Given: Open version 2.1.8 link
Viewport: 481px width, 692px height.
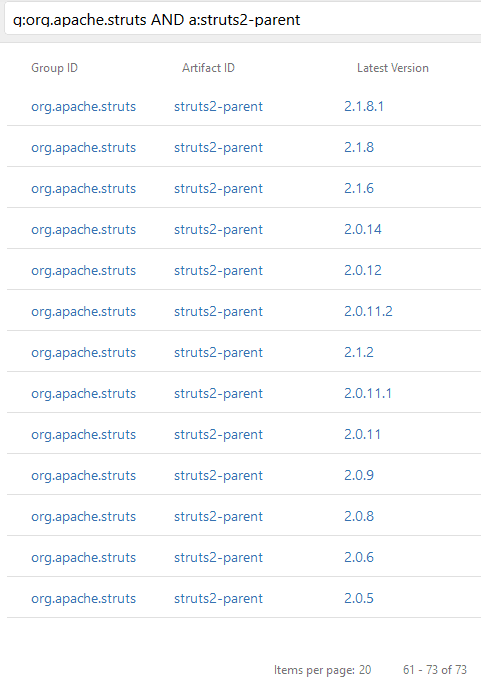Looking at the screenshot, I should tap(359, 147).
